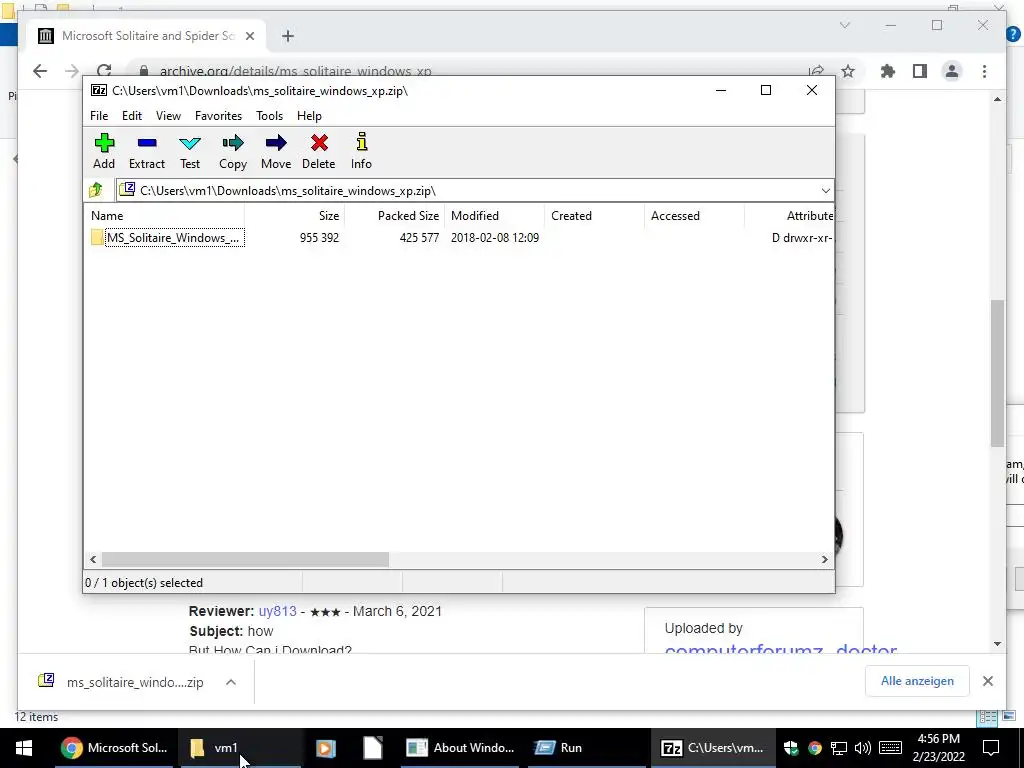Open the Tools menu
Screen dimensions: 1024x768
pos(269,116)
